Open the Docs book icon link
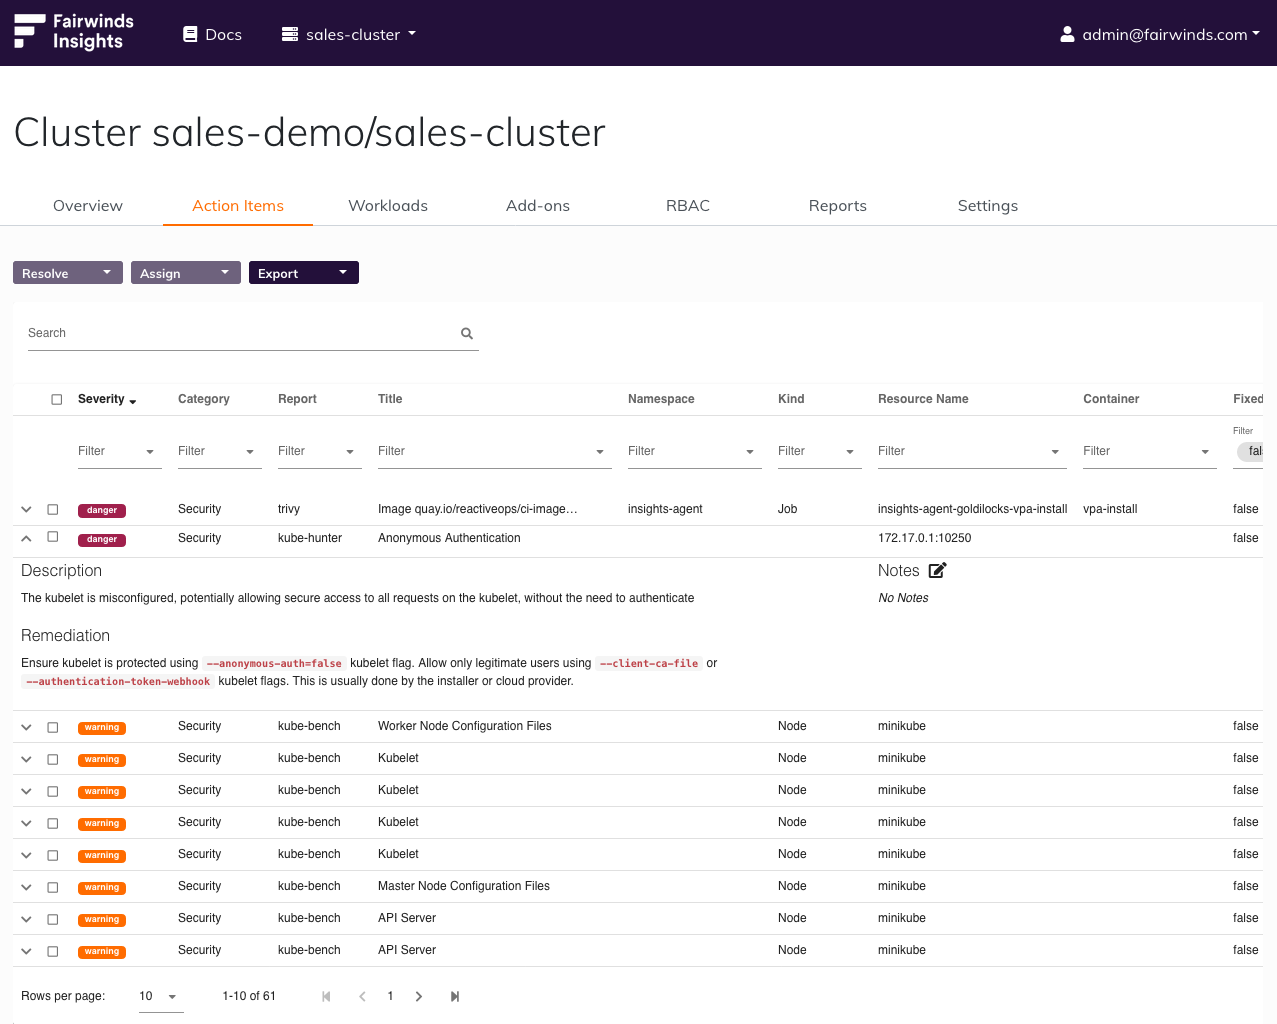Image resolution: width=1277 pixels, height=1024 pixels. pos(190,34)
